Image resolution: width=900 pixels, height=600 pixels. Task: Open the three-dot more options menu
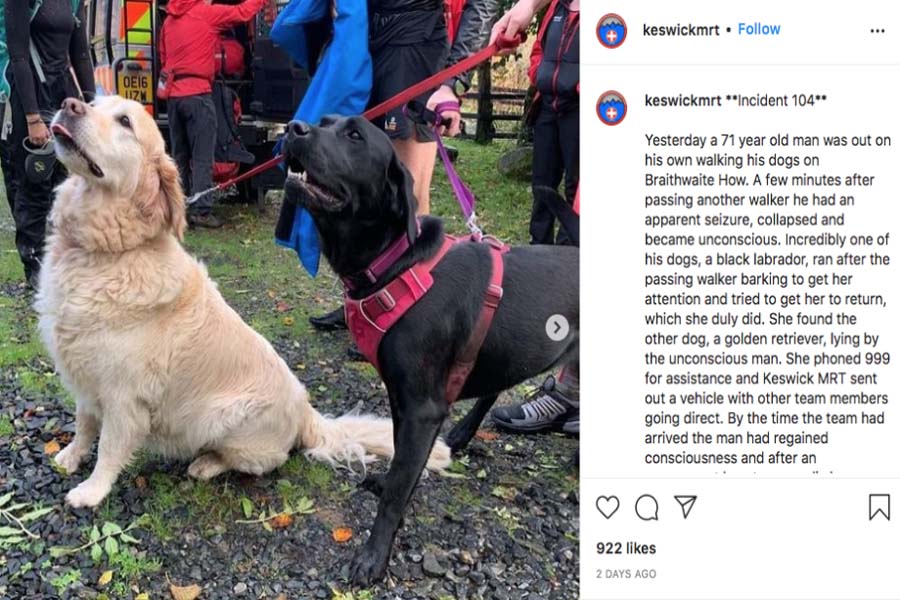click(x=878, y=31)
